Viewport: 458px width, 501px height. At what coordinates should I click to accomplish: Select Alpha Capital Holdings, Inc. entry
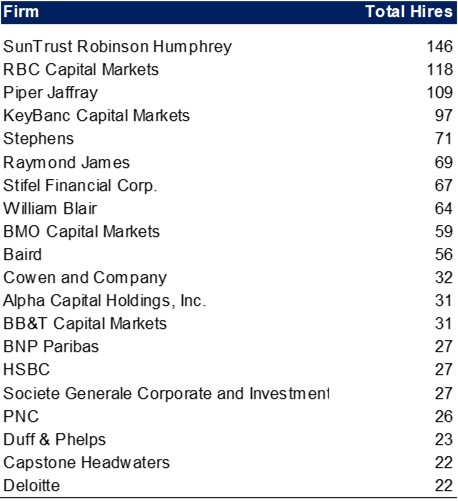105,301
